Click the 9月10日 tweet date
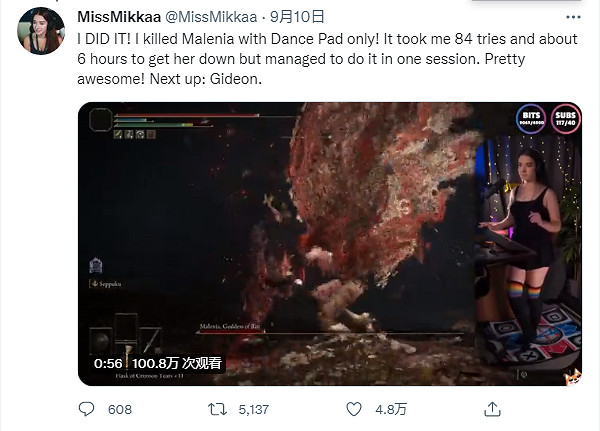The width and height of the screenshot is (600, 431). pyautogui.click(x=297, y=17)
